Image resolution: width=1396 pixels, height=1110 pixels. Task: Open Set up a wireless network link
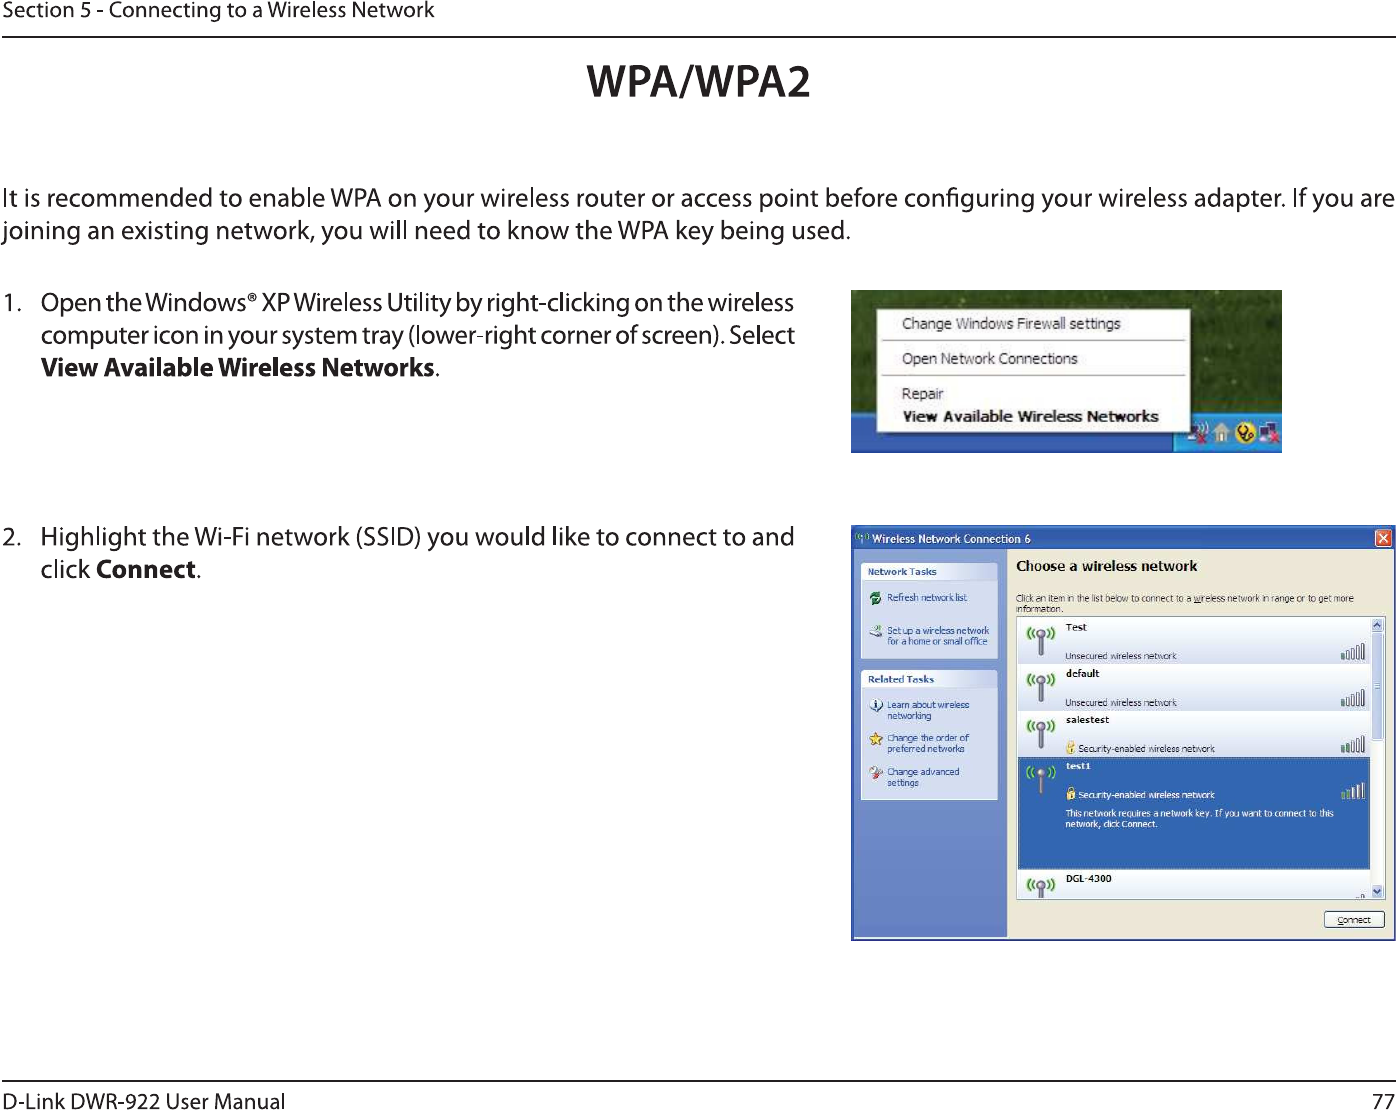pos(938,636)
